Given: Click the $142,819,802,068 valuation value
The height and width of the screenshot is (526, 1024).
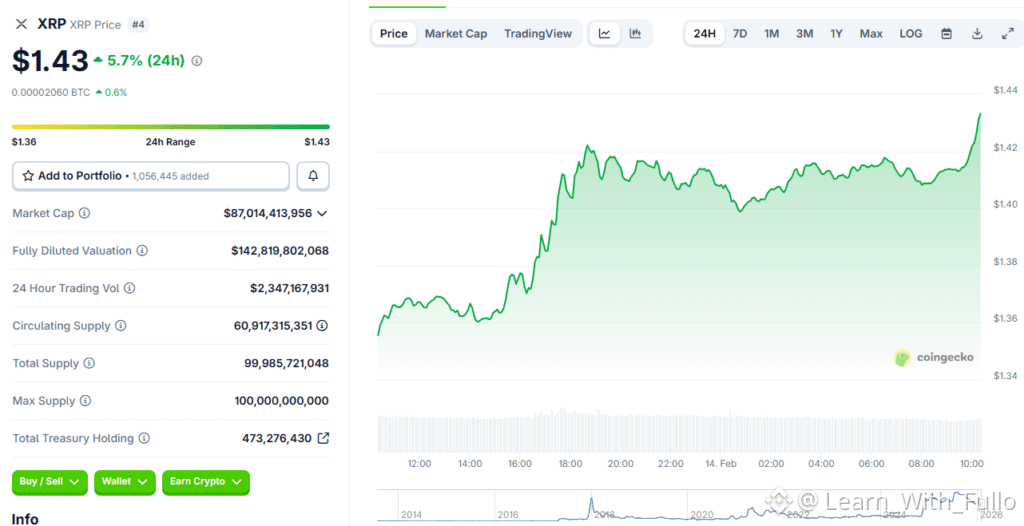Looking at the screenshot, I should [280, 250].
